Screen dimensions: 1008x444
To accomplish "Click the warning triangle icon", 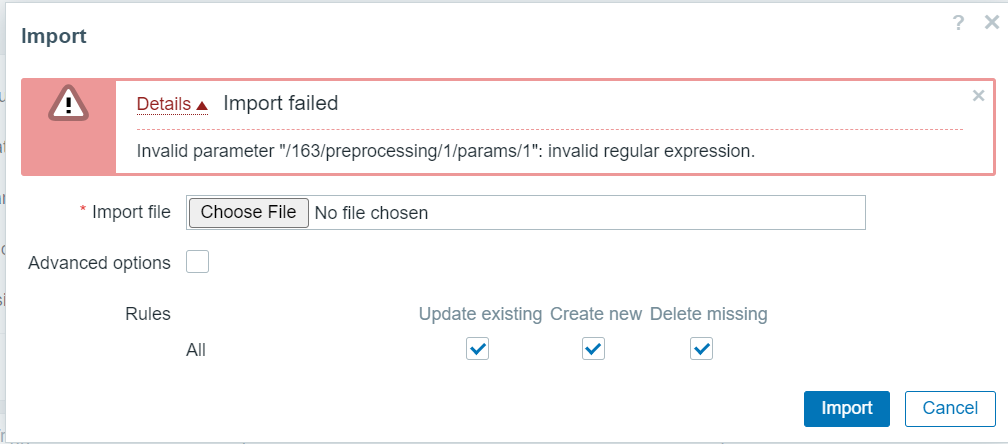I will click(x=69, y=102).
